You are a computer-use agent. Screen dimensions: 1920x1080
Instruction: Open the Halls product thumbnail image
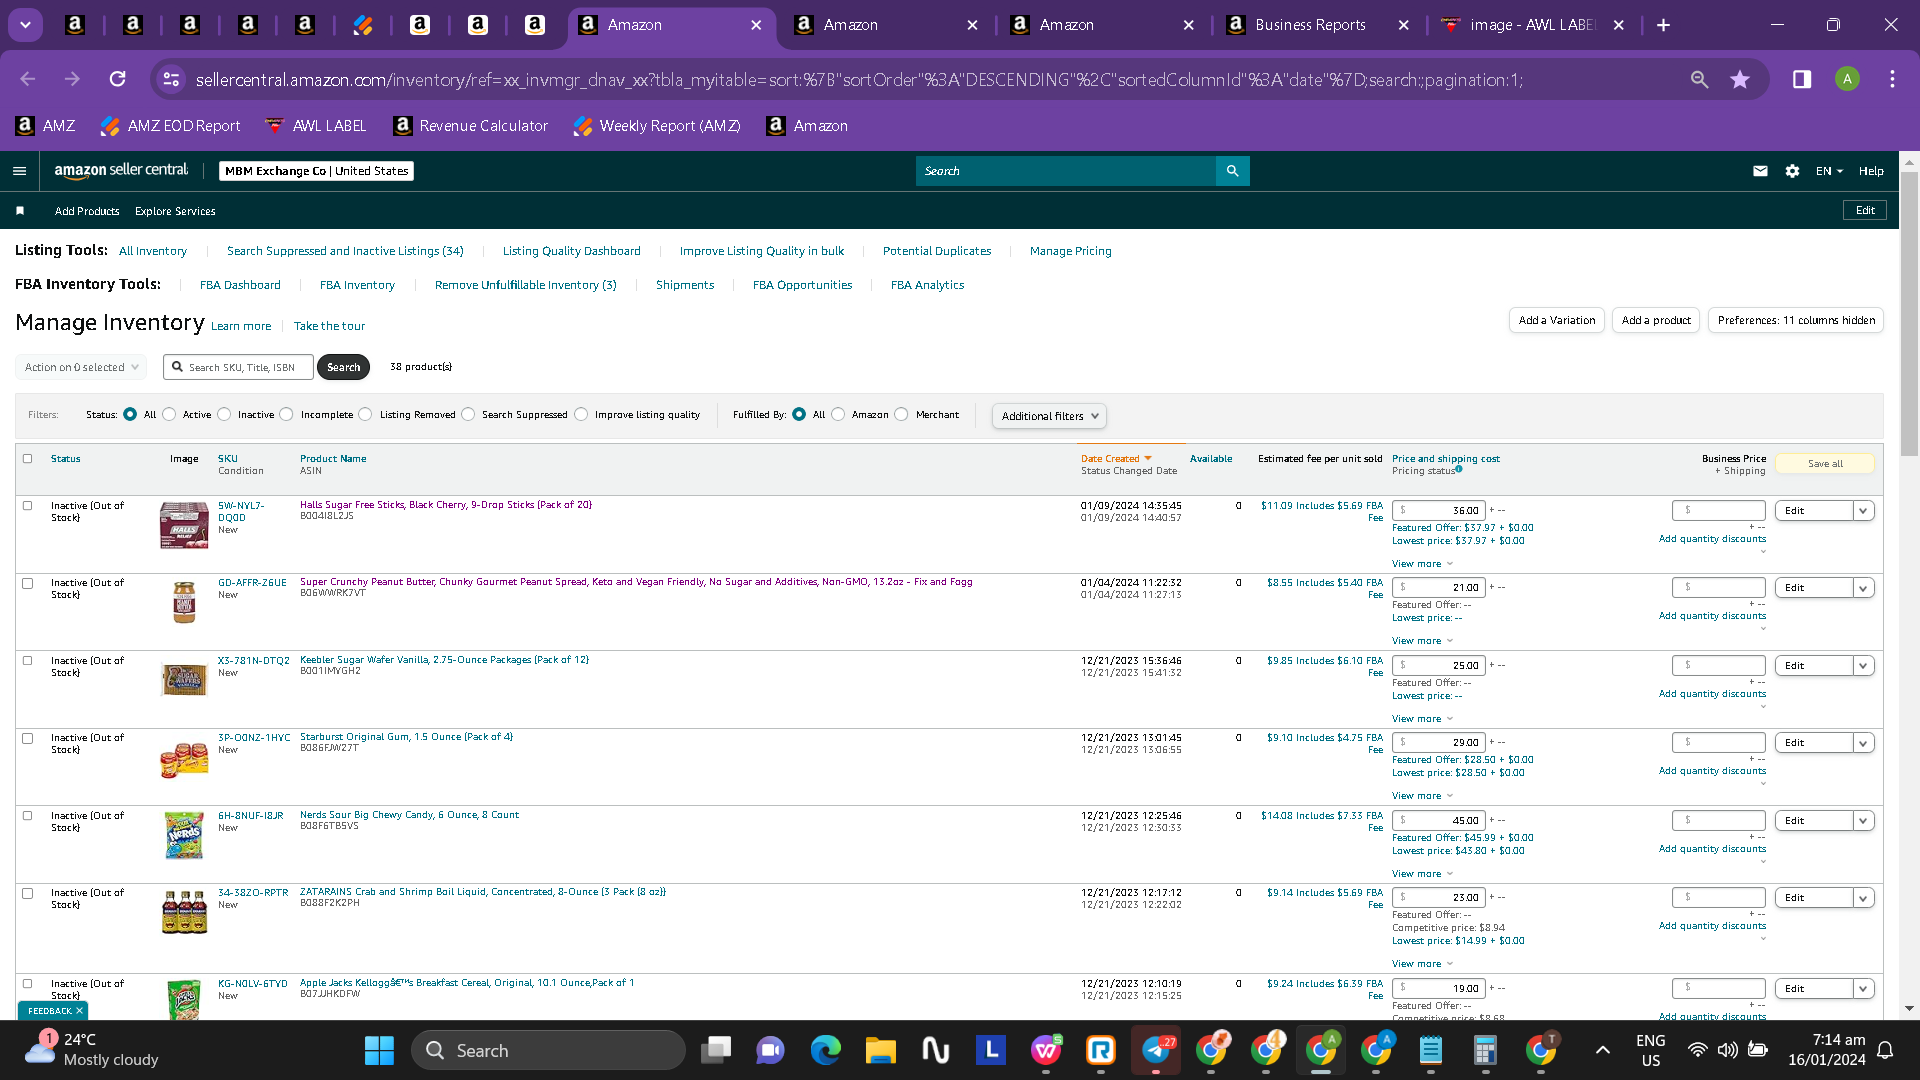tap(184, 526)
